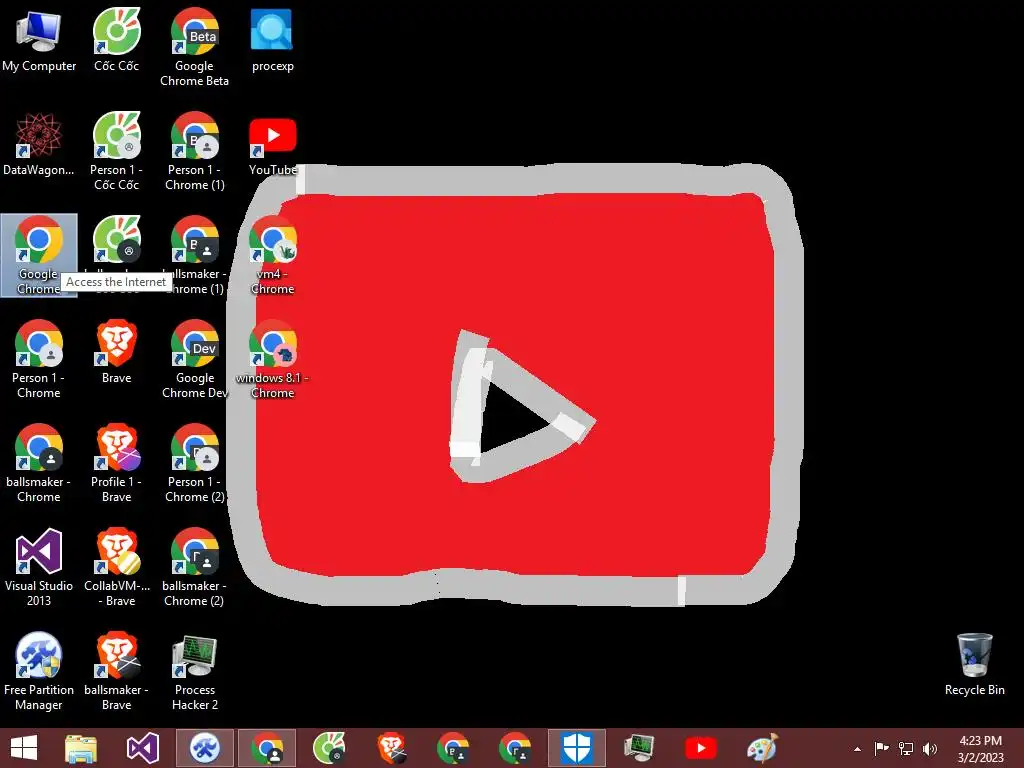Image resolution: width=1024 pixels, height=768 pixels.
Task: Open File Explorer from the taskbar
Action: tap(81, 748)
